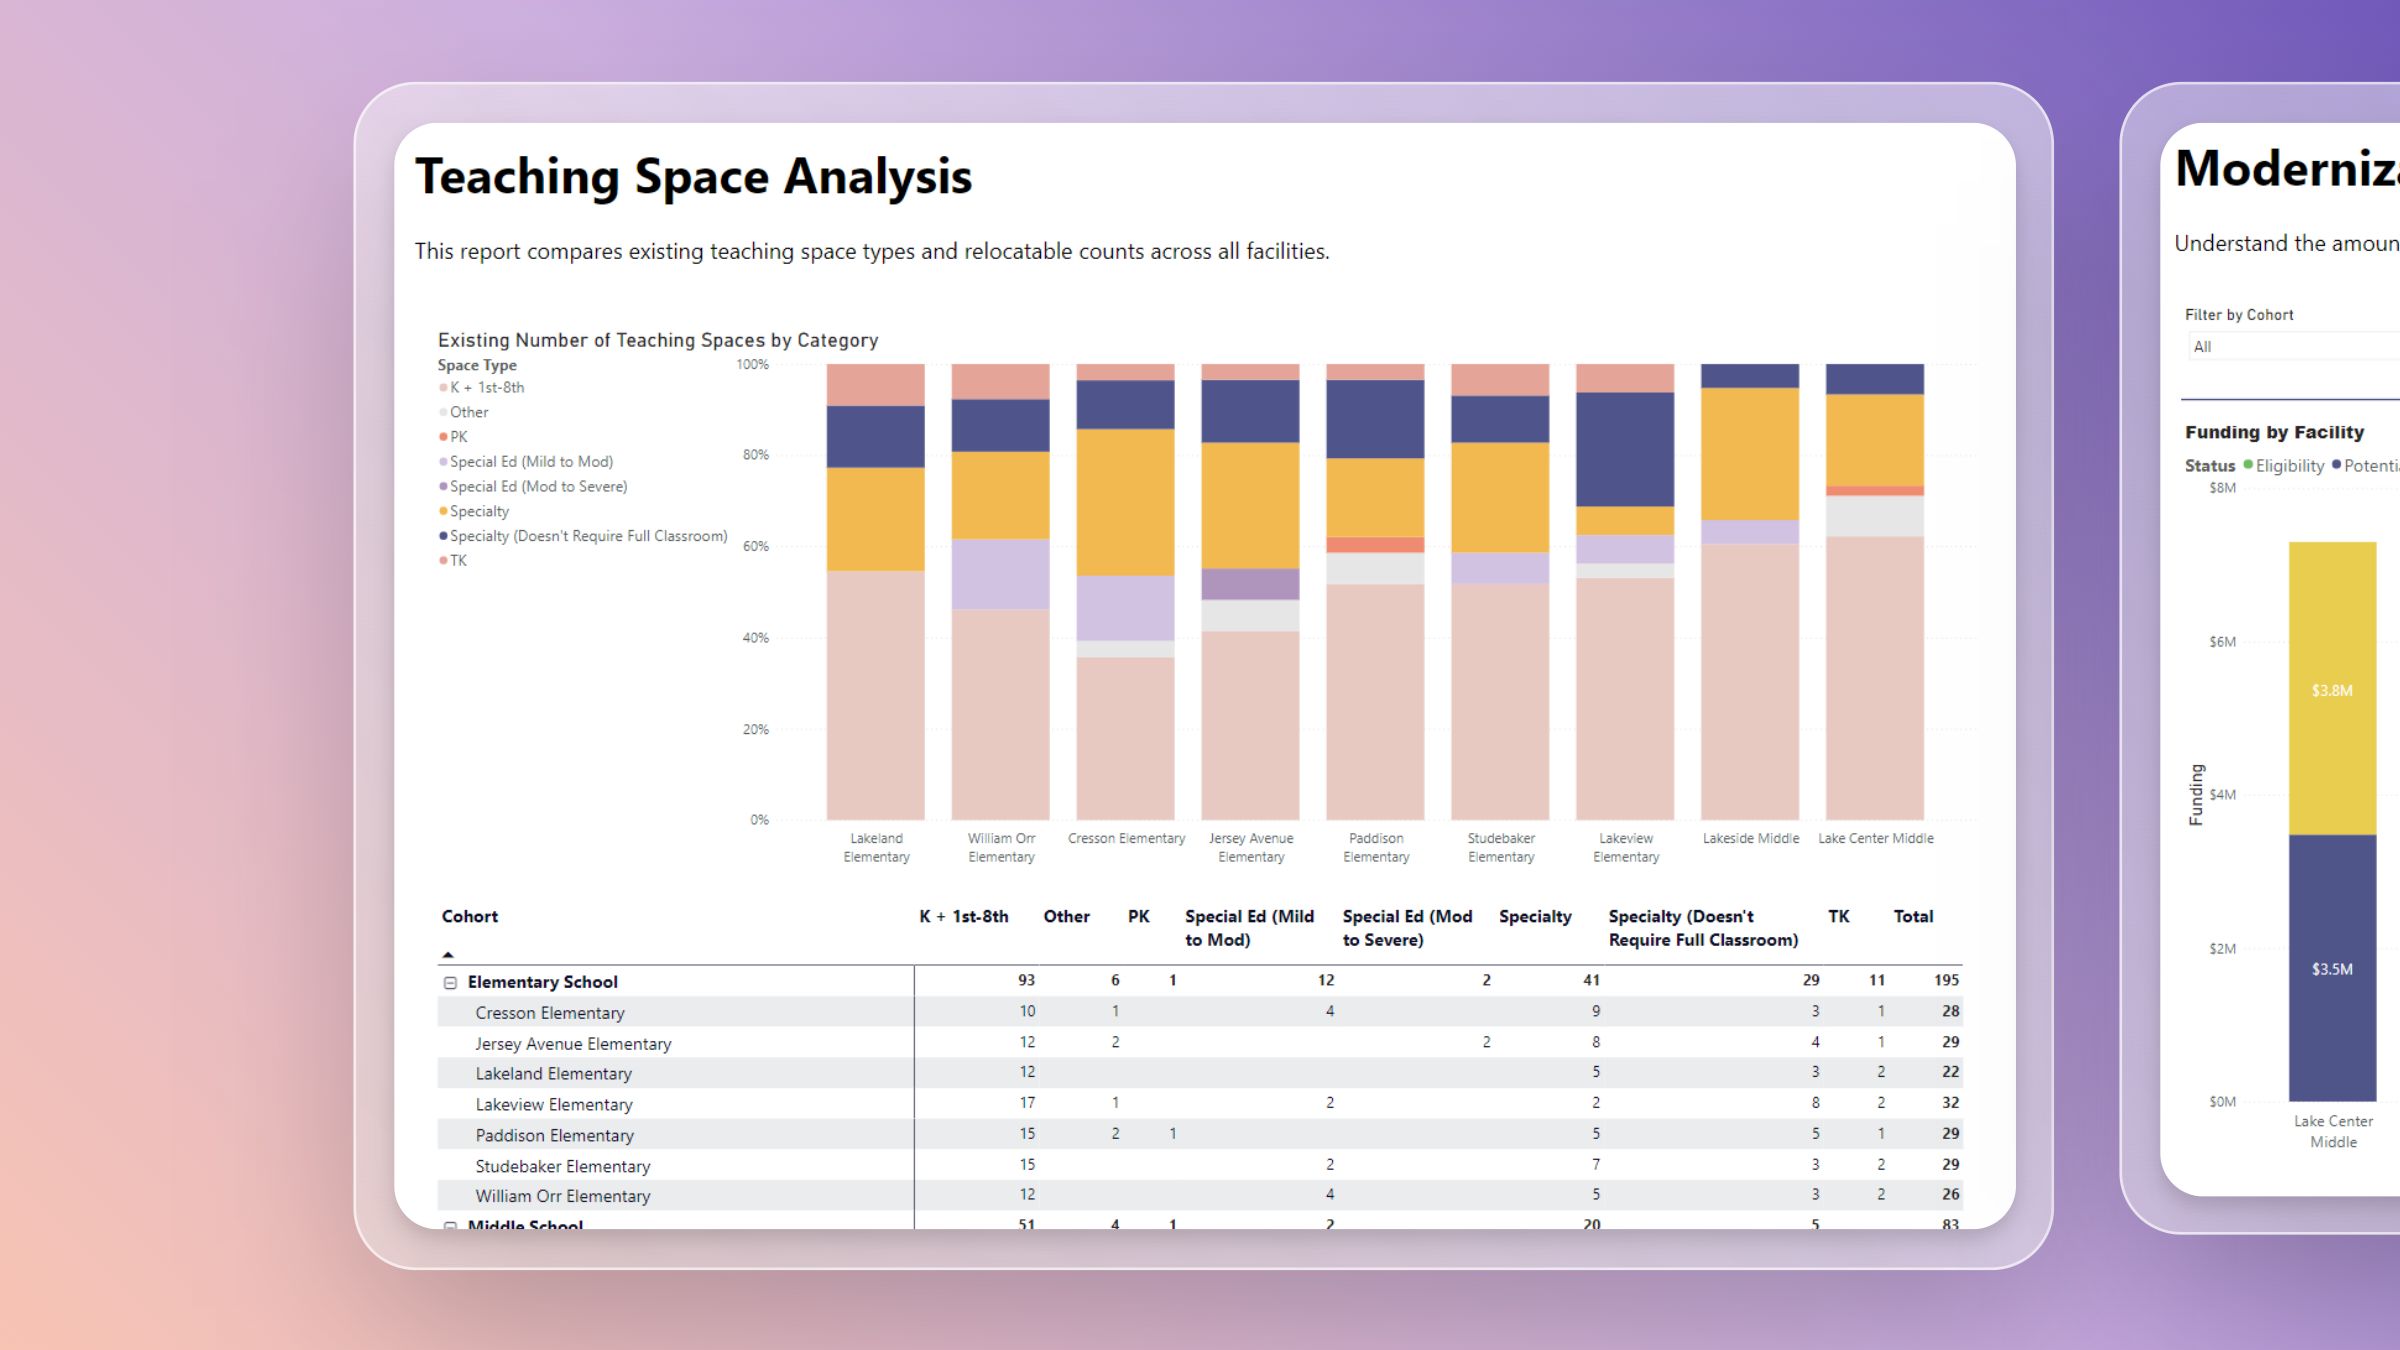Select Specialty in the Space Type legend
The image size is (2400, 1350).
click(479, 511)
